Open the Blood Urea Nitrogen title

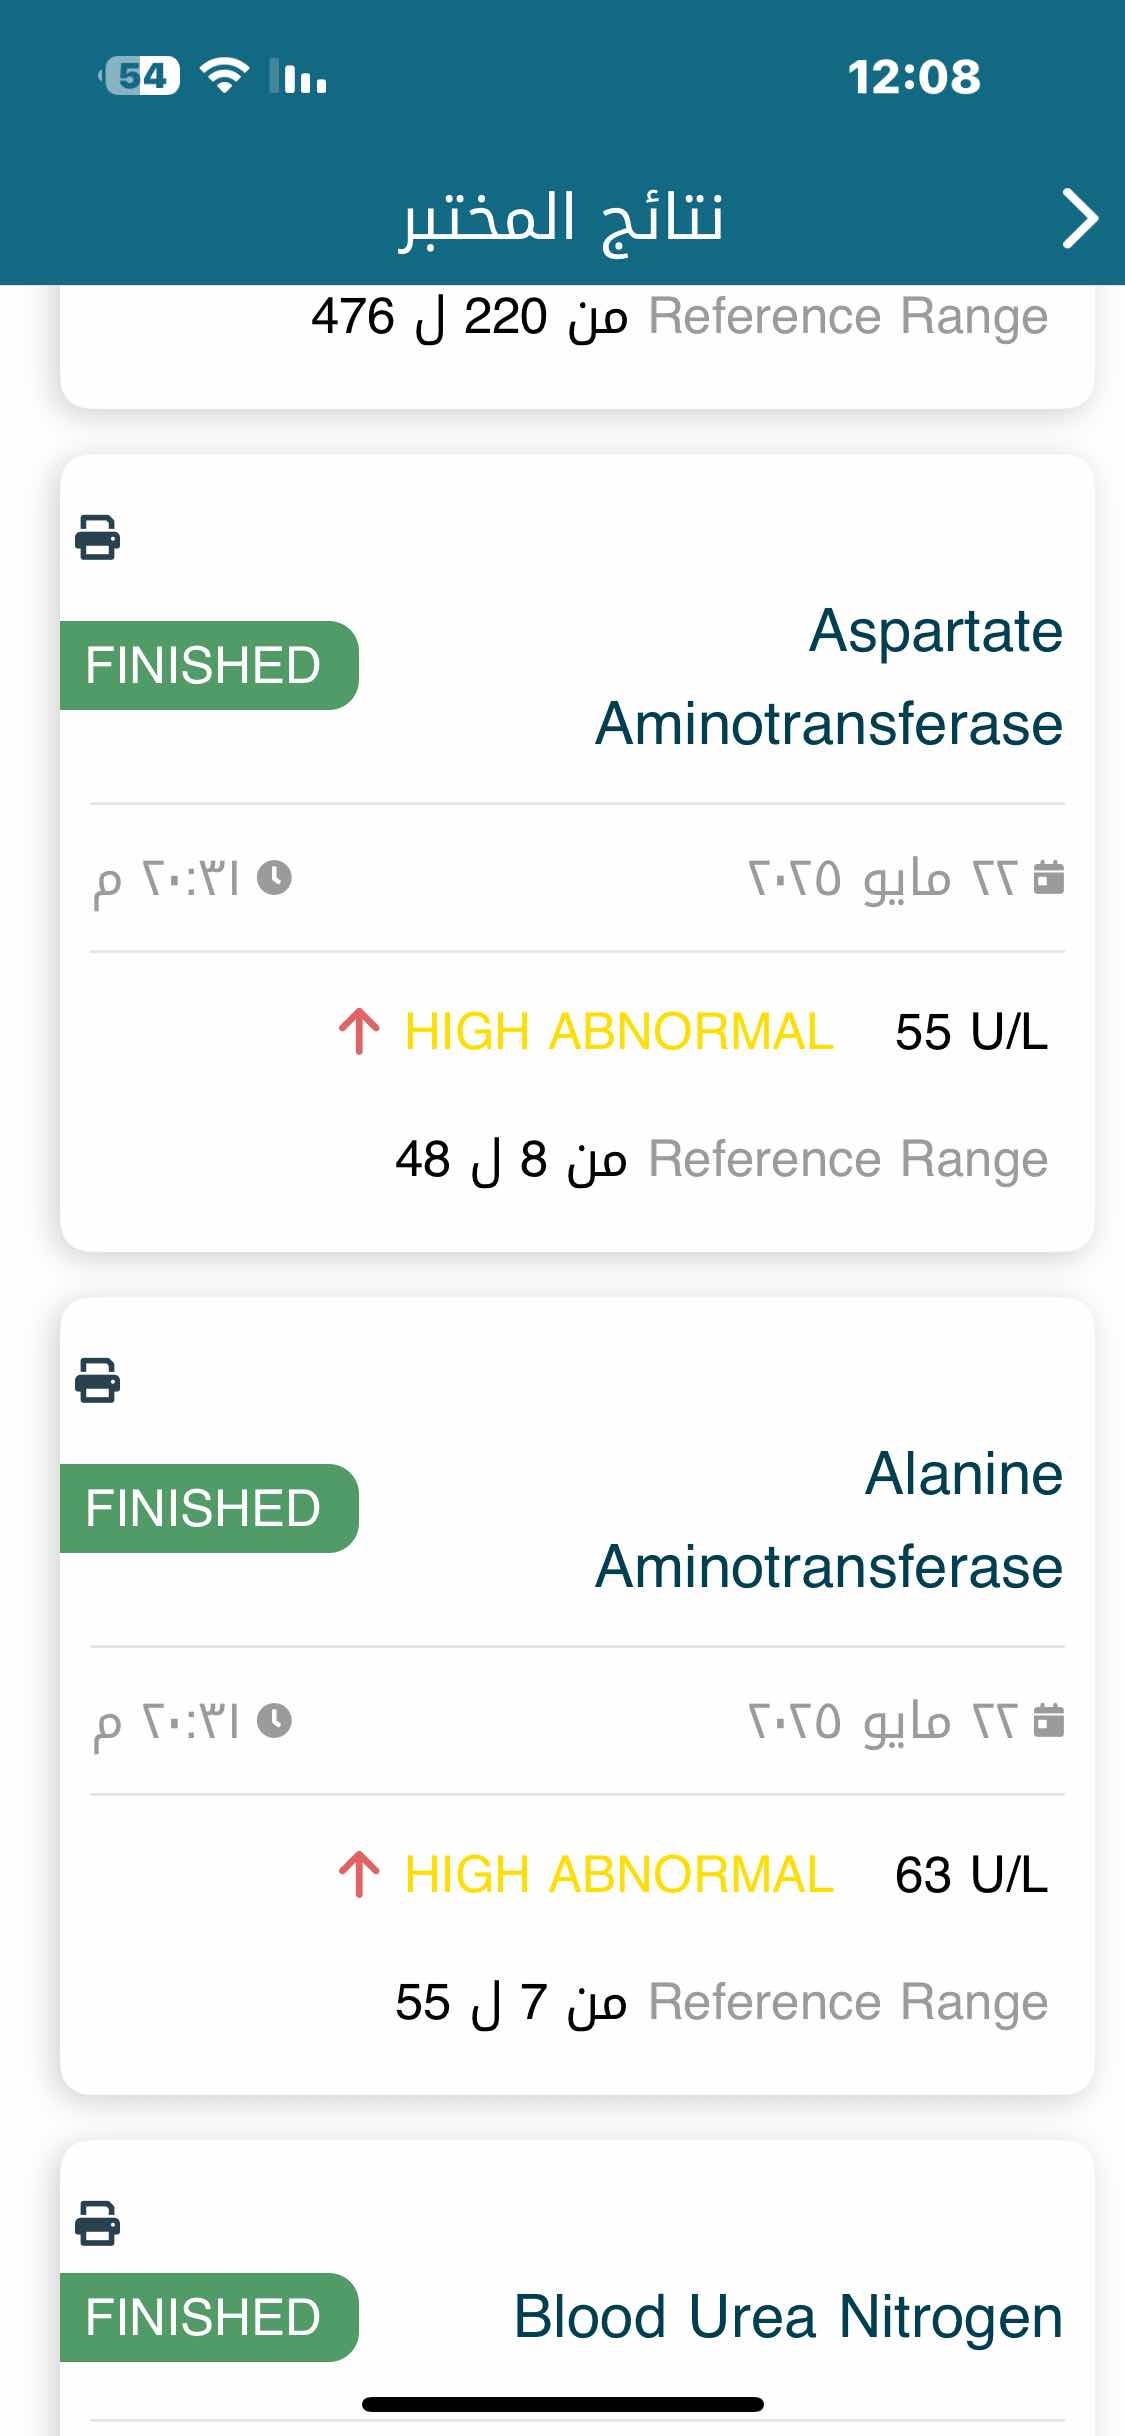[788, 2317]
